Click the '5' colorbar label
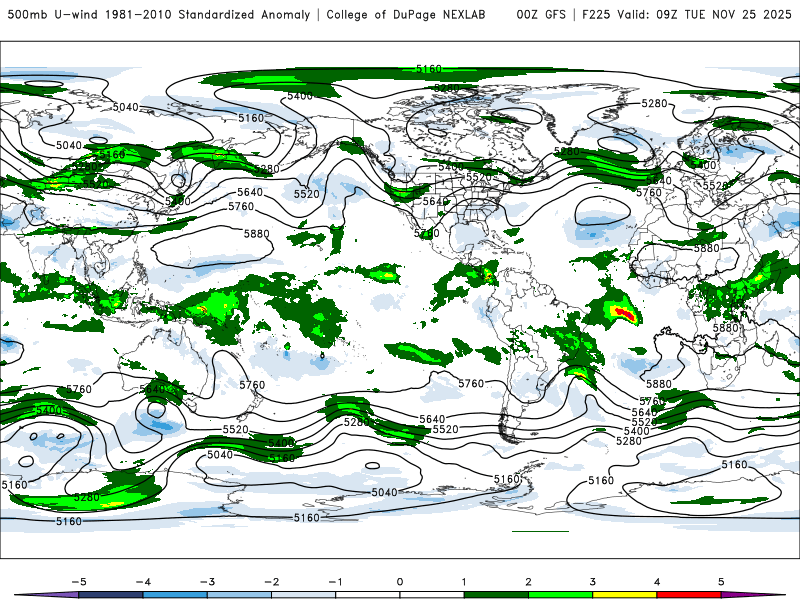Image resolution: width=800 pixels, height=600 pixels. 721,582
